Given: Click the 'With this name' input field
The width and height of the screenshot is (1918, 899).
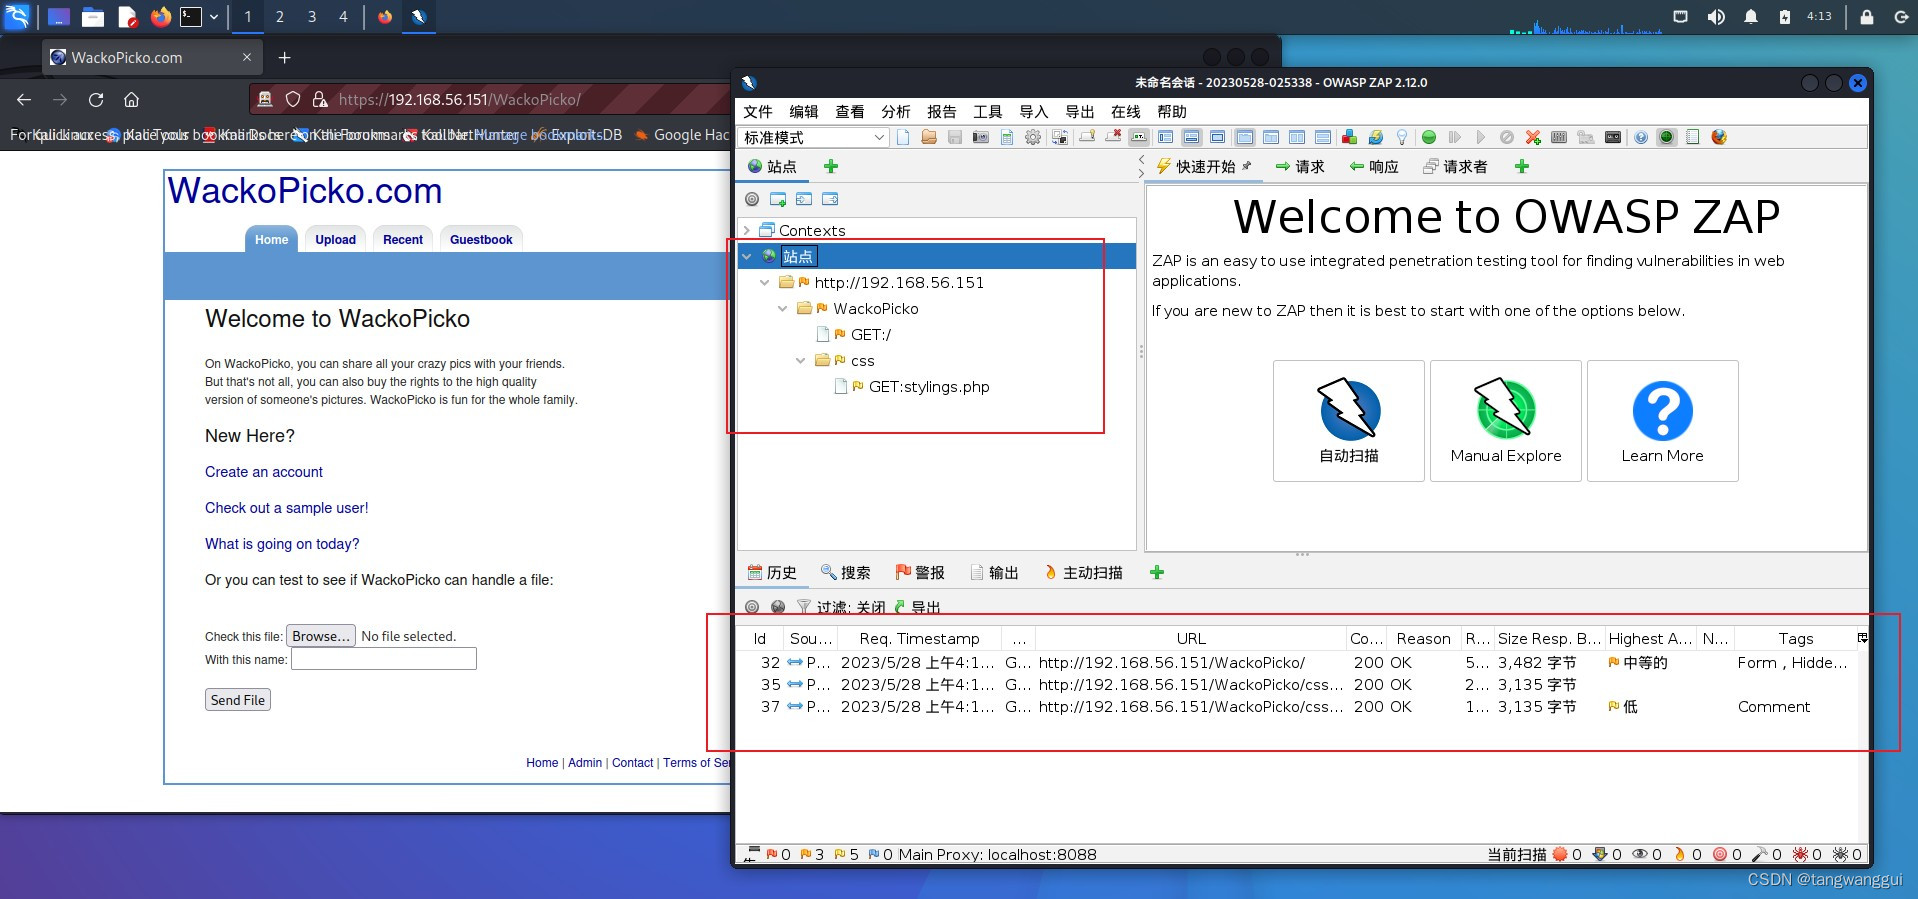Looking at the screenshot, I should click(x=384, y=659).
